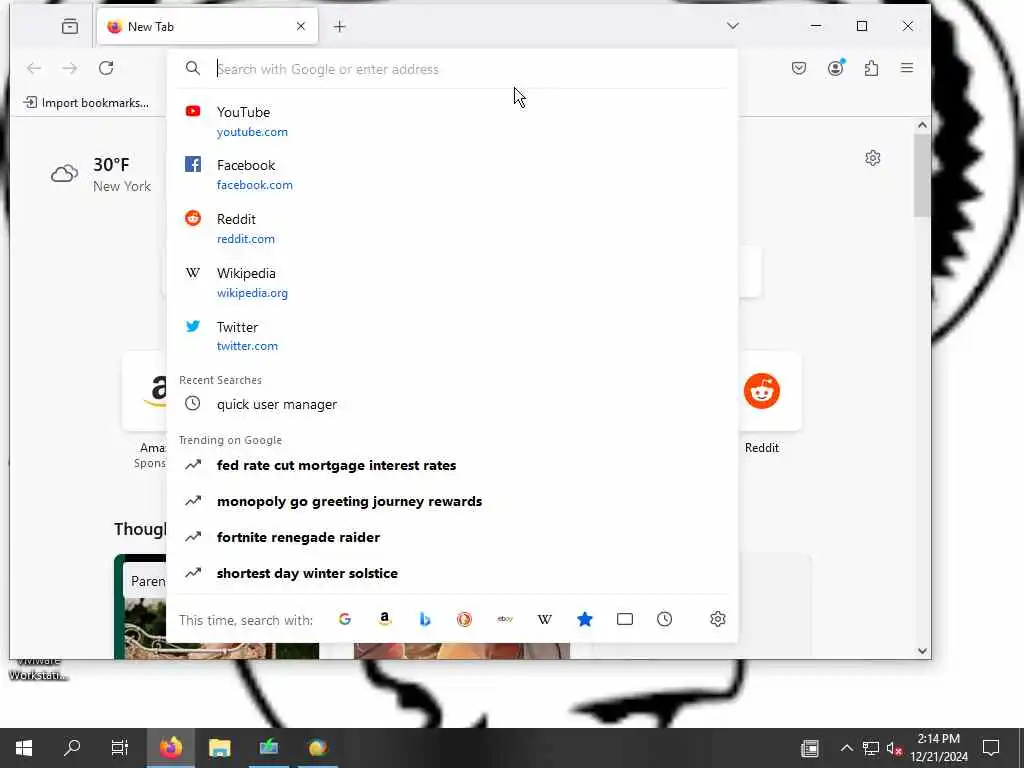This screenshot has width=1024, height=768.
Task: Show hidden tray icons chevron
Action: click(x=846, y=748)
